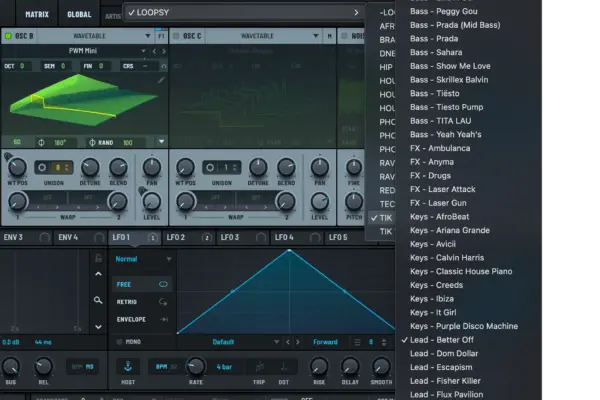Click the TRIP triplet note icon
Viewport: 600px width, 400px height.
259,367
